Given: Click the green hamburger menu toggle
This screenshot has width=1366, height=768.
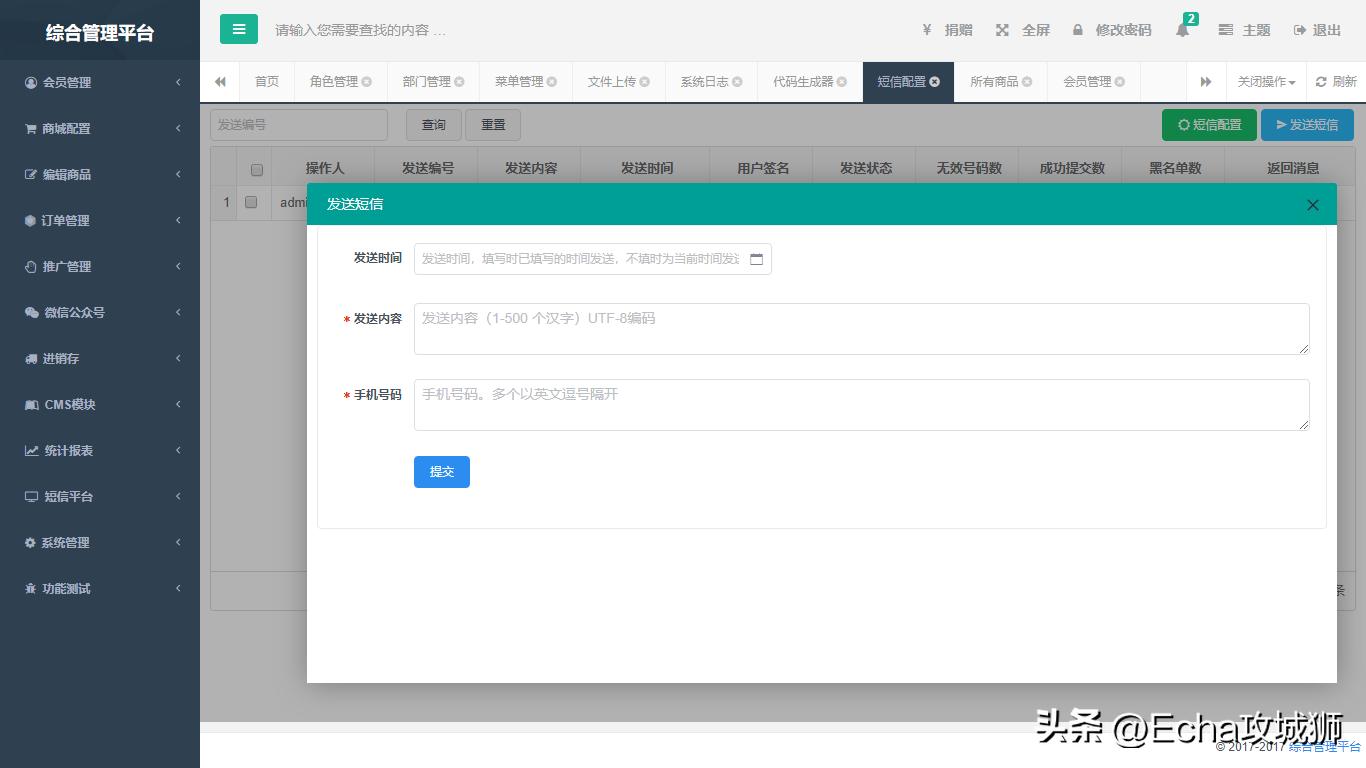Looking at the screenshot, I should click(x=238, y=29).
